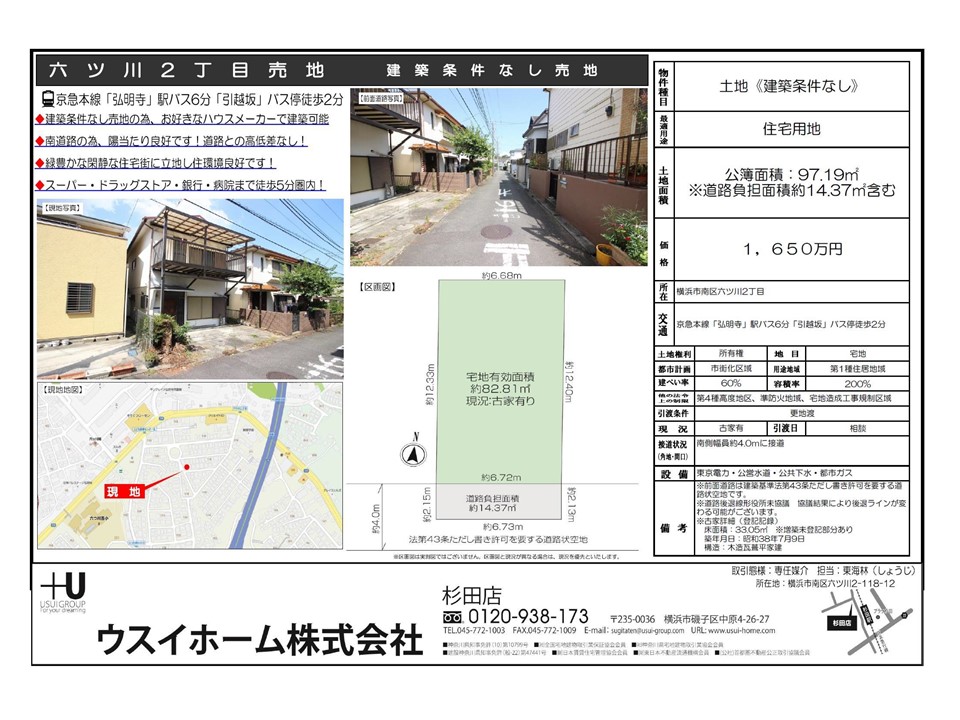Click the red diamond bullet before 南道路の為
The height and width of the screenshot is (720, 960).
(40, 141)
